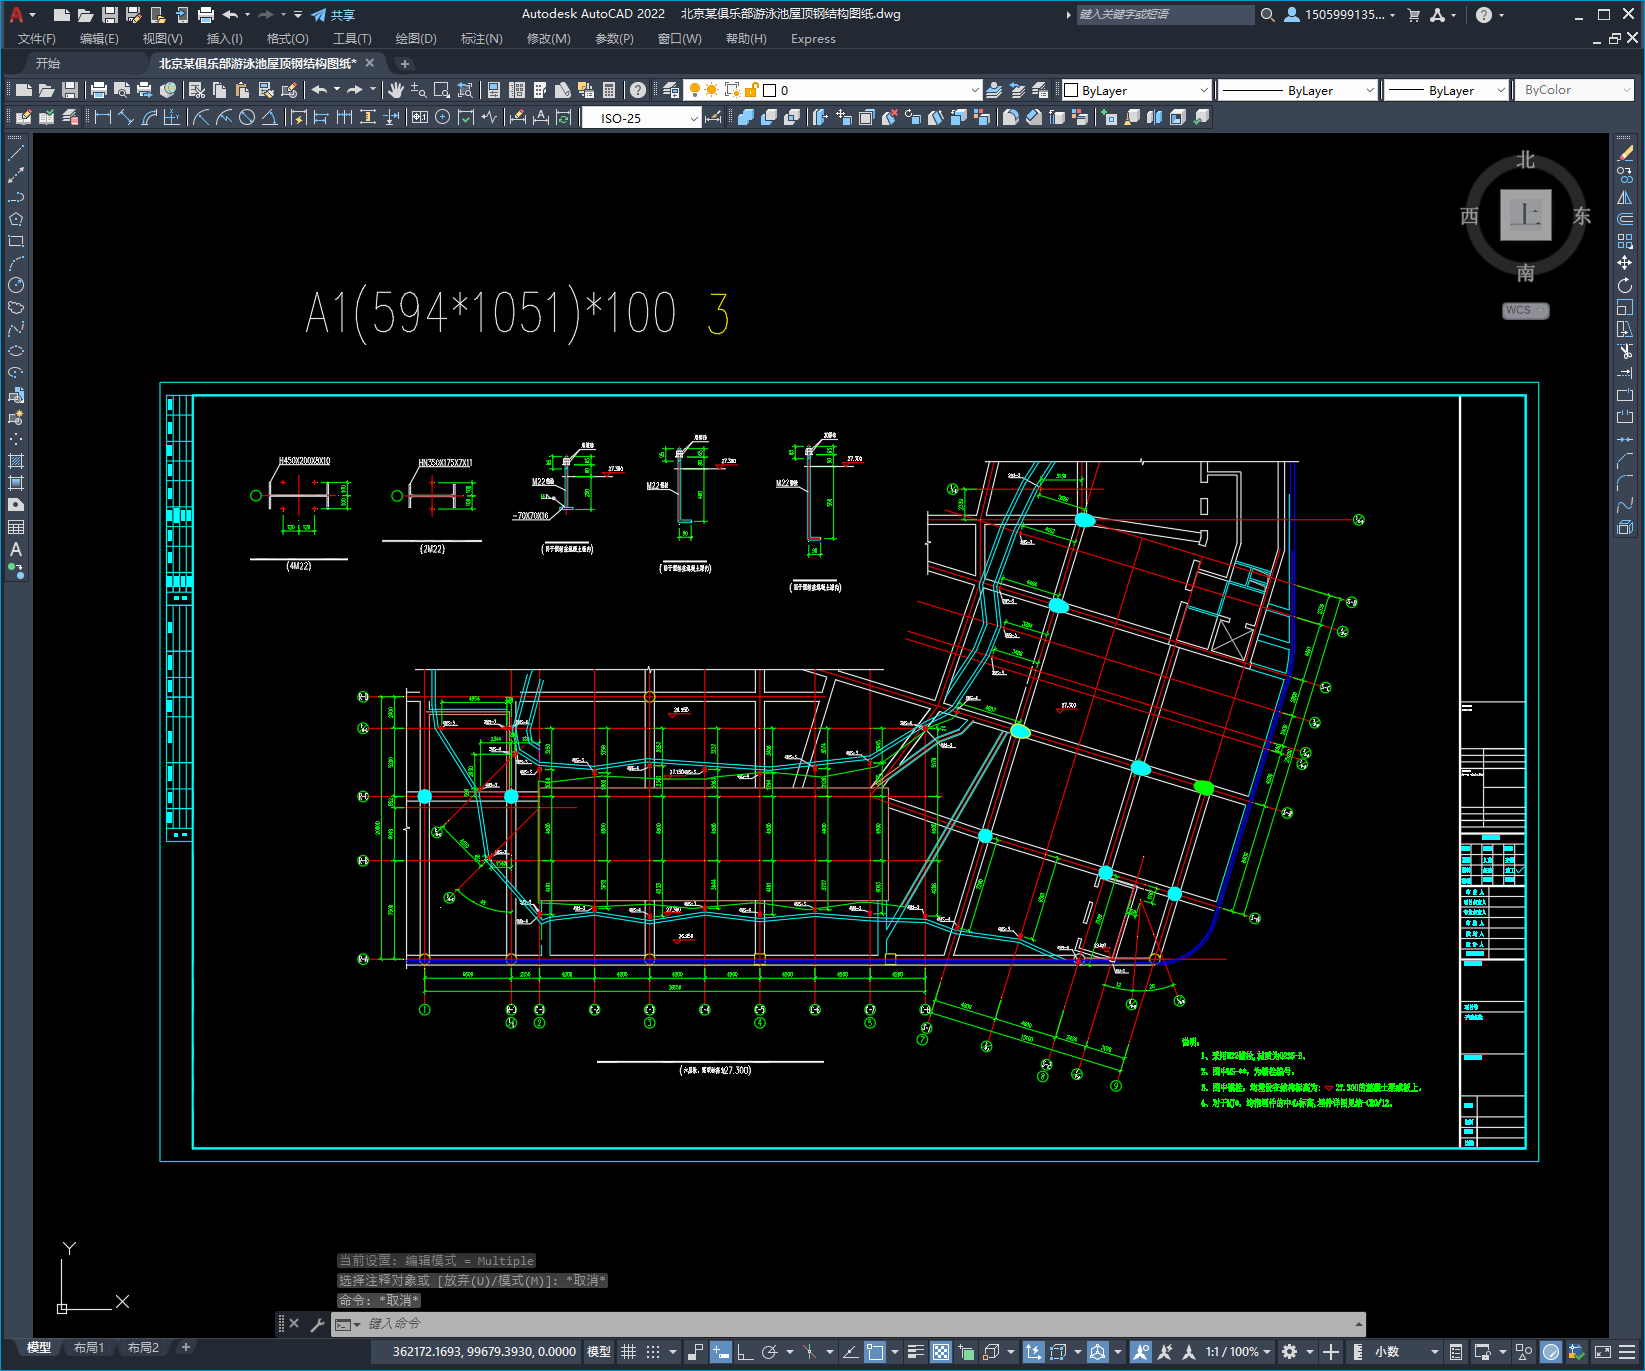Toggle dynamic input in status bar
1645x1371 pixels.
pos(721,1352)
